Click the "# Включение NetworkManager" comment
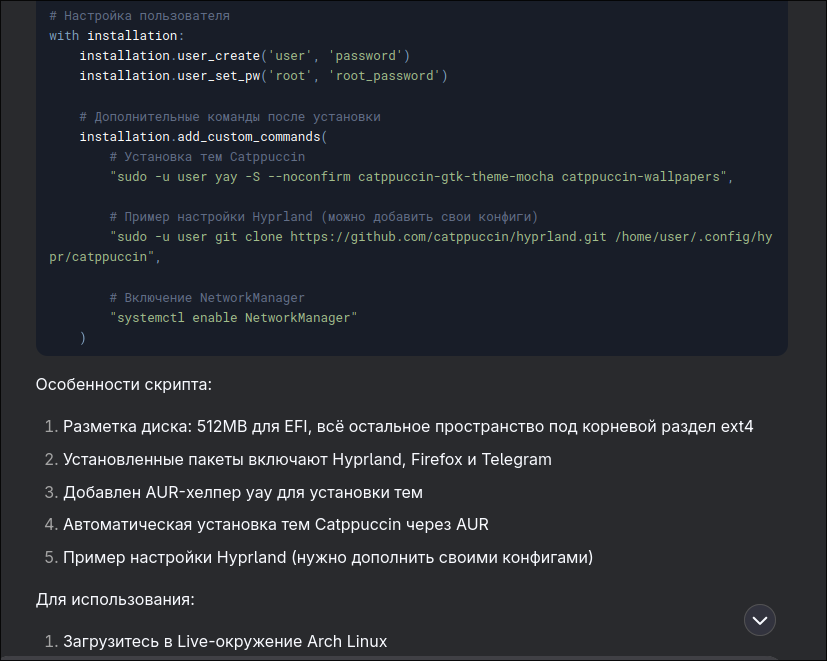This screenshot has height=661, width=827. (x=207, y=298)
